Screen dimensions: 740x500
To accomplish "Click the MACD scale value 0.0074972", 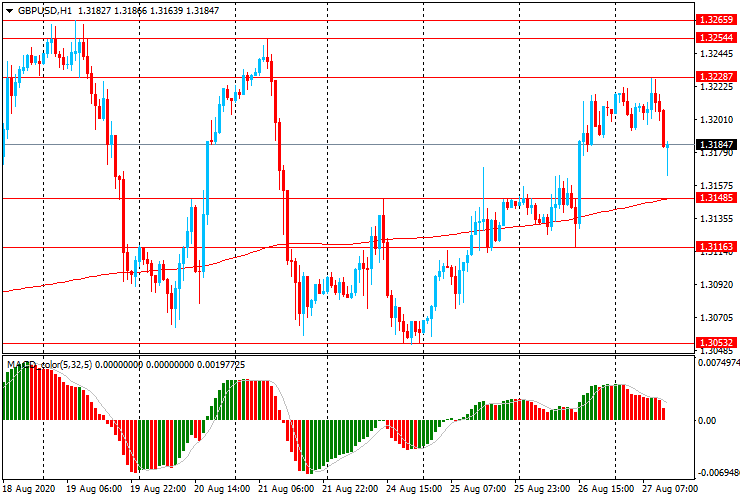I will click(x=717, y=364).
